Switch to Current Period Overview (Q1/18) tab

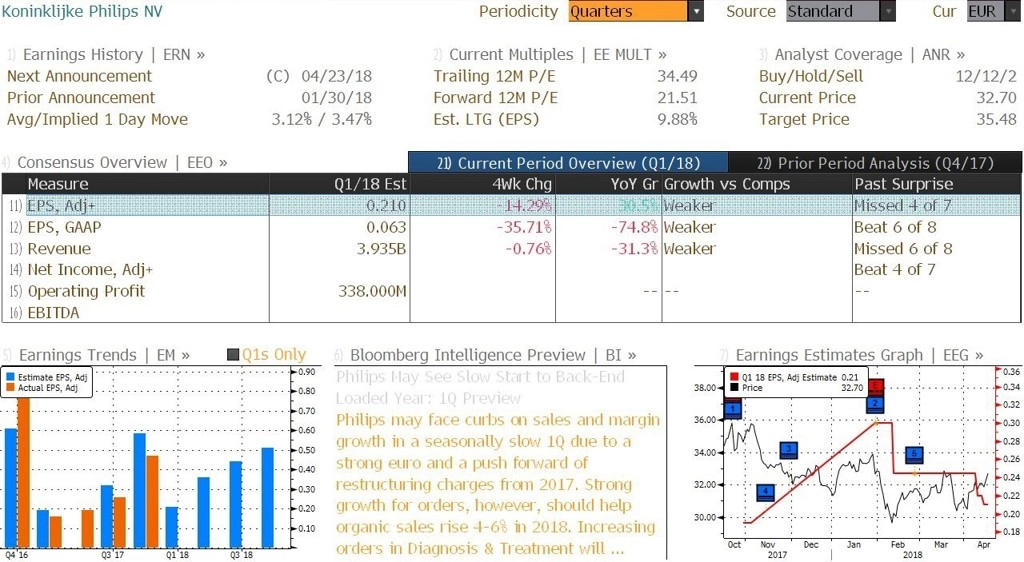(568, 163)
